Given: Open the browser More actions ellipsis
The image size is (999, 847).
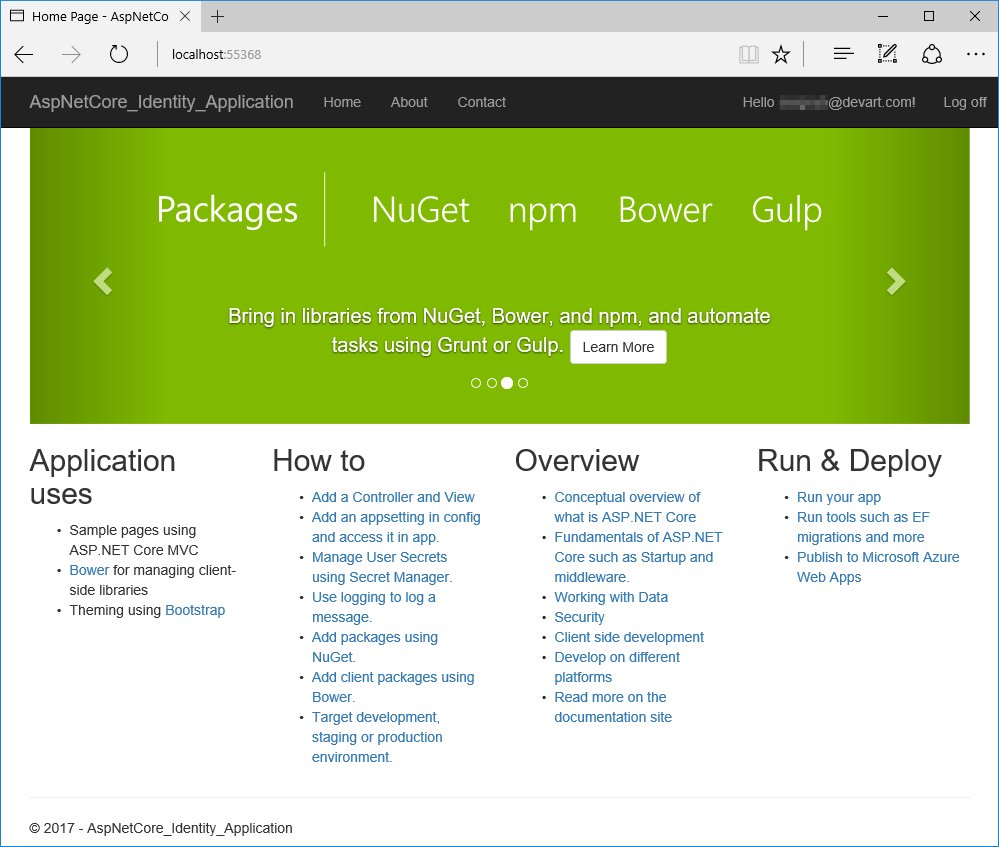Looking at the screenshot, I should (x=975, y=54).
